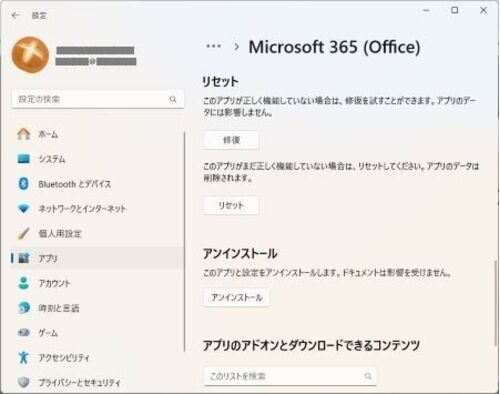The height and width of the screenshot is (394, 500).
Task: Maximize the settings window
Action: [x=455, y=10]
